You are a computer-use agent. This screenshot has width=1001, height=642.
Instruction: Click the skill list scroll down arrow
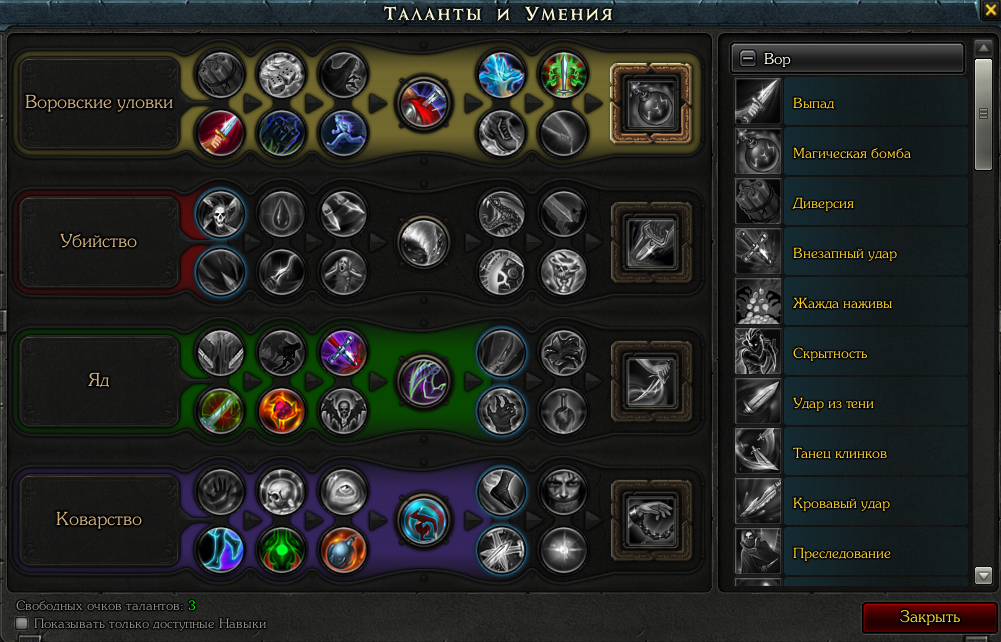pyautogui.click(x=983, y=575)
